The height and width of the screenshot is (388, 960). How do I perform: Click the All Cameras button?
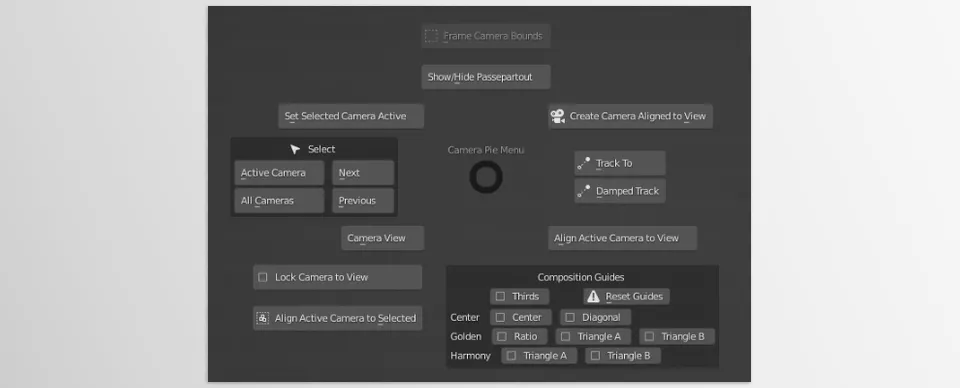coord(279,201)
